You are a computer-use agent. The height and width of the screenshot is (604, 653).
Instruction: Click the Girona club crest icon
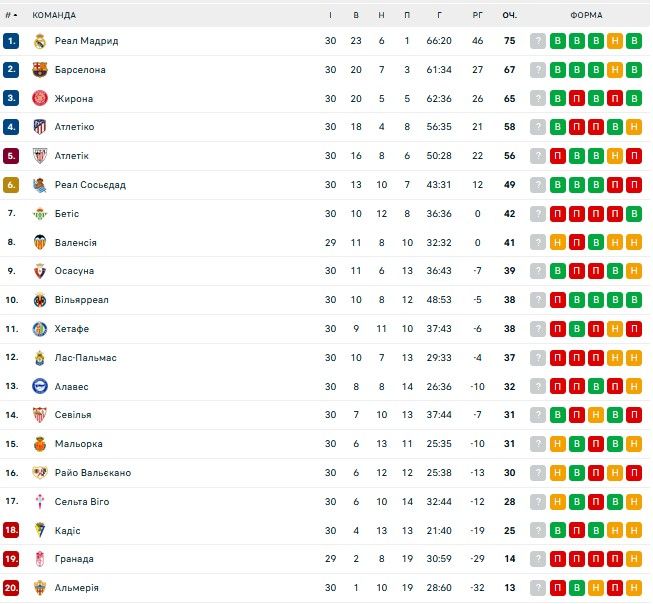click(40, 99)
